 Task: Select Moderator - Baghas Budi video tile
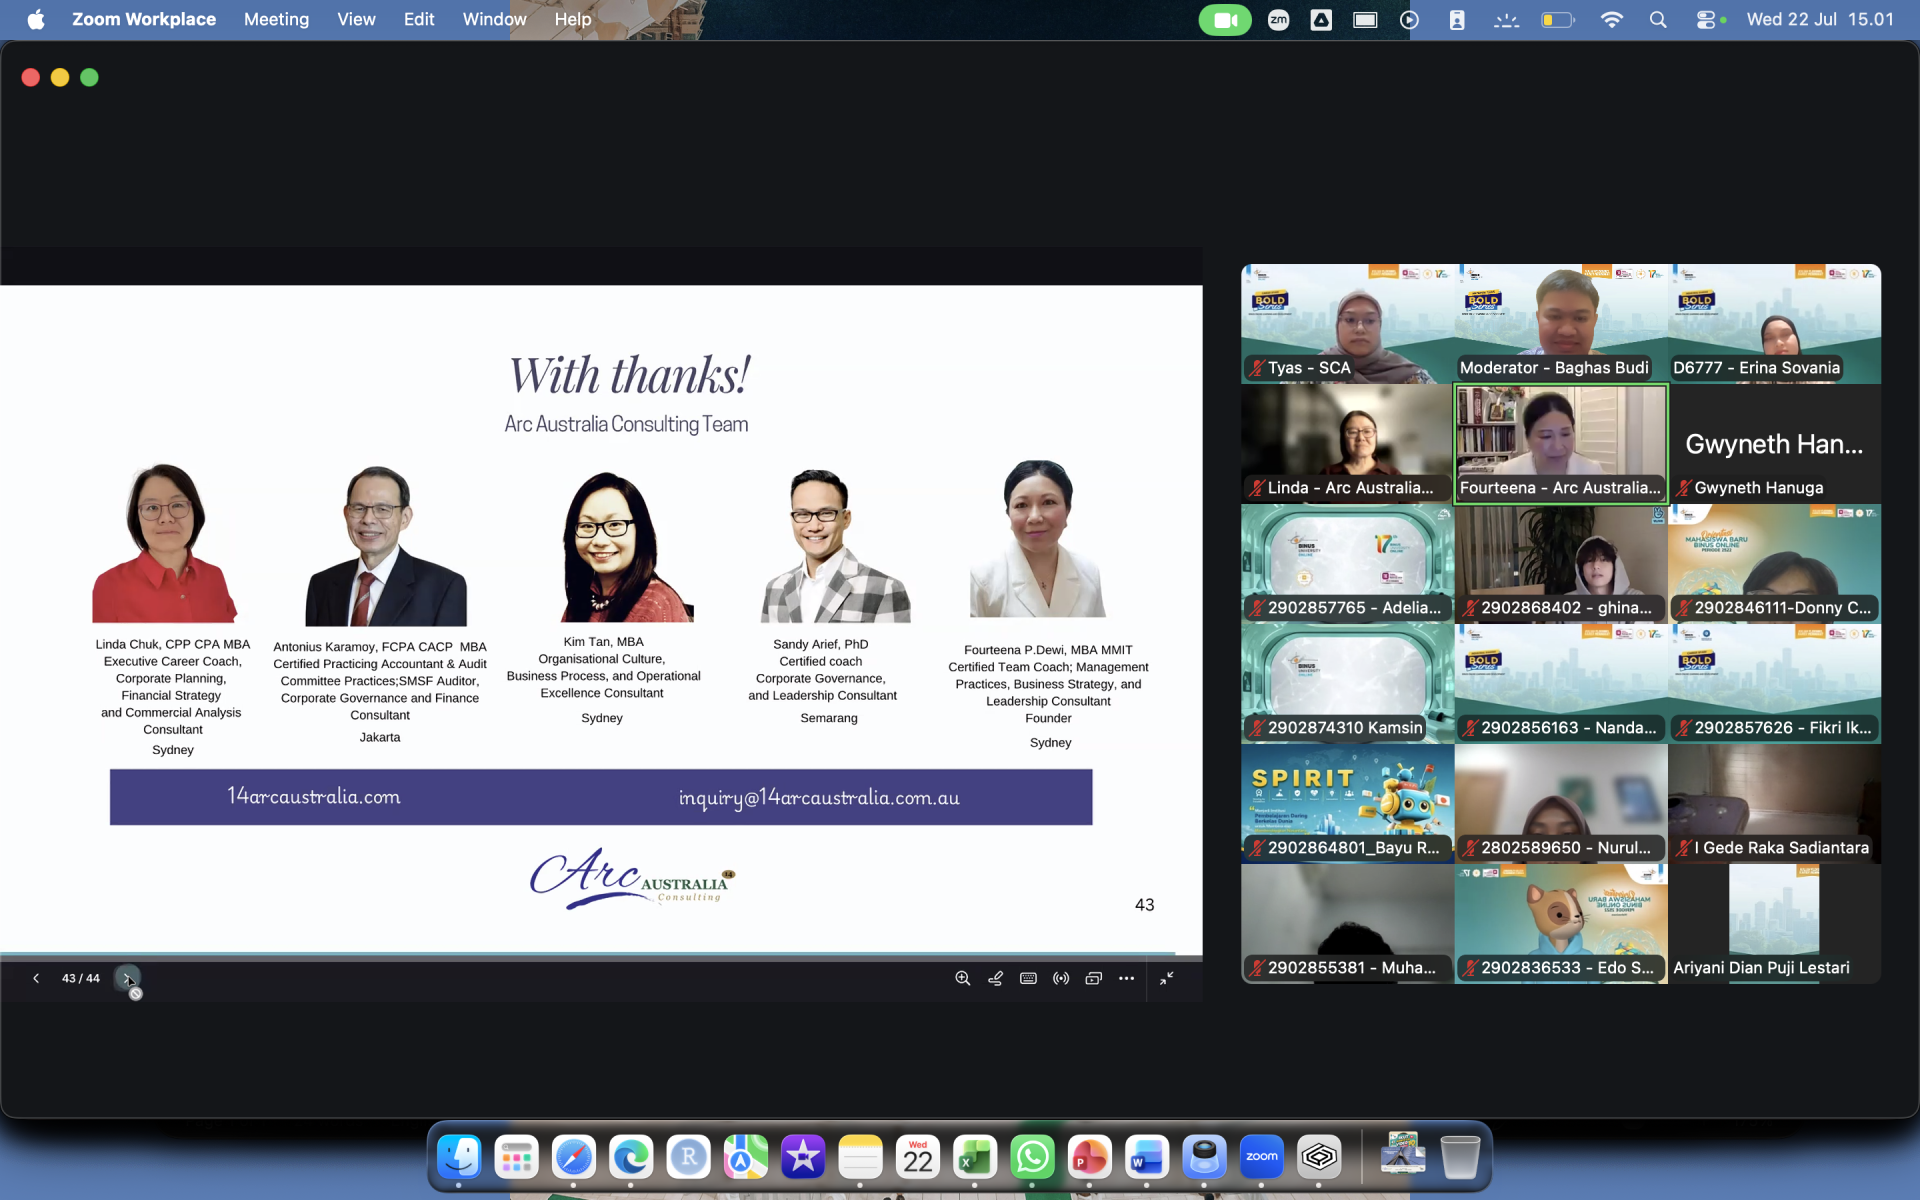tap(1560, 323)
